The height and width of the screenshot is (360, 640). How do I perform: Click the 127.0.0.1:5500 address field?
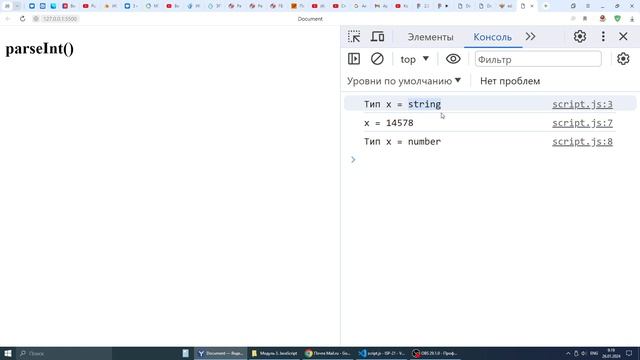click(x=60, y=19)
